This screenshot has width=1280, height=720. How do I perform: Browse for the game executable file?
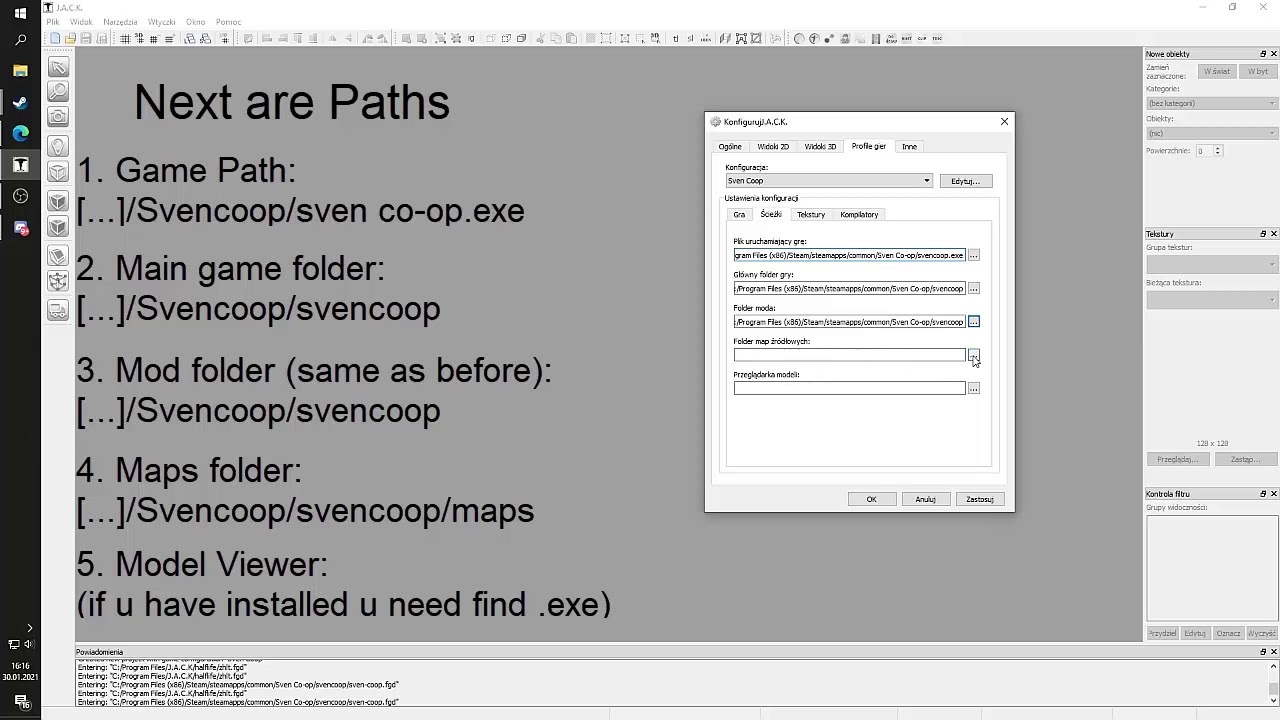point(973,255)
